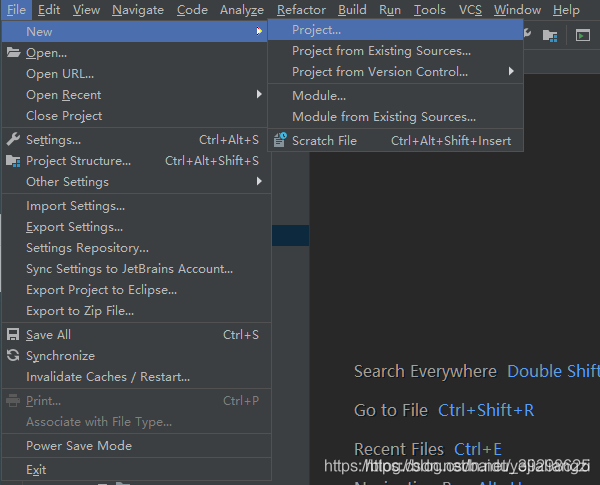Expand Project from Version Control submenu arrow
This screenshot has height=485, width=600.
point(512,72)
